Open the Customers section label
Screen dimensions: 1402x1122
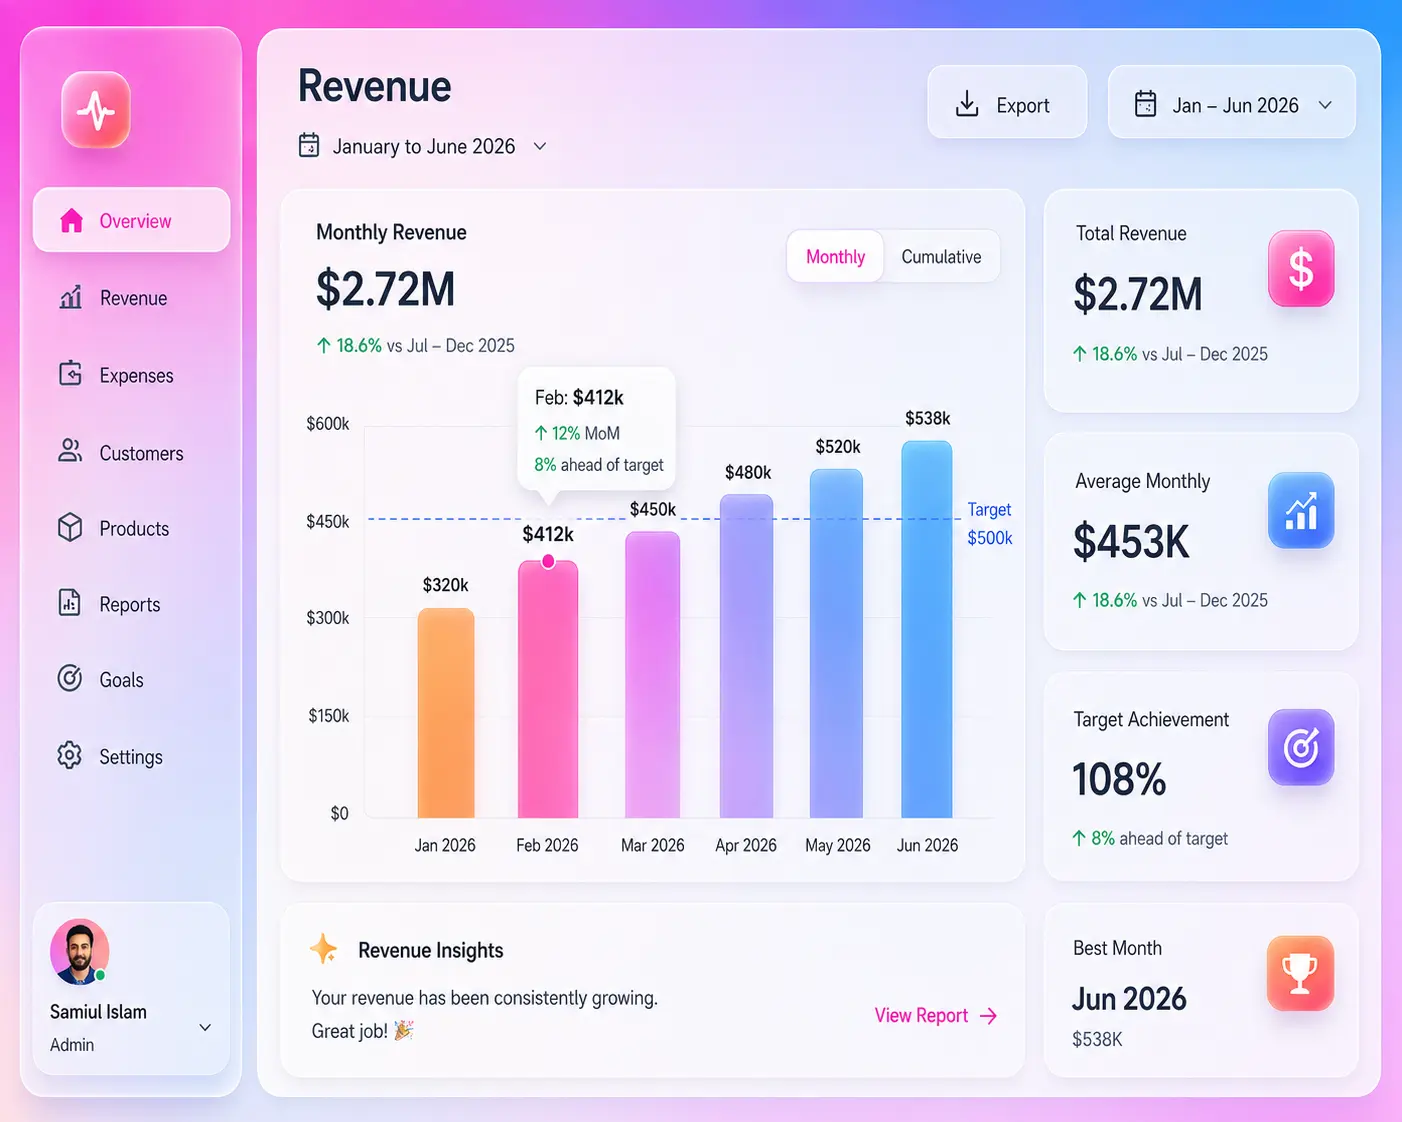pos(142,453)
